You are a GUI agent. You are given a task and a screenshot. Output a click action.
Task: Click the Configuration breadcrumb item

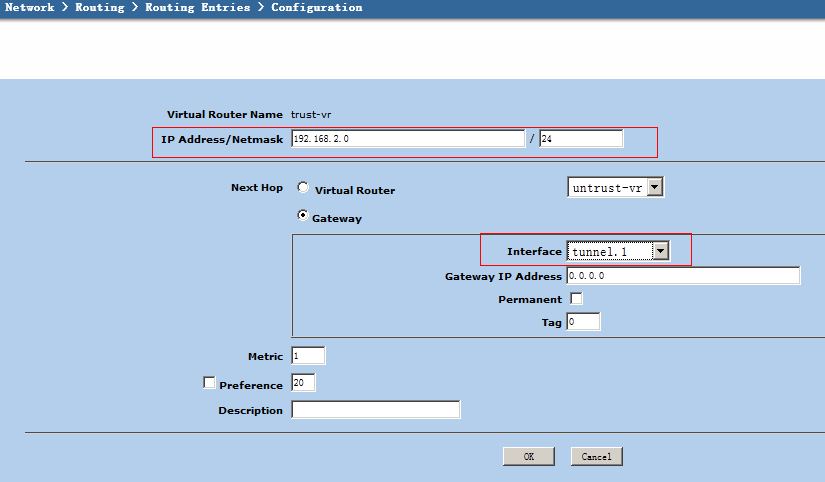click(316, 8)
